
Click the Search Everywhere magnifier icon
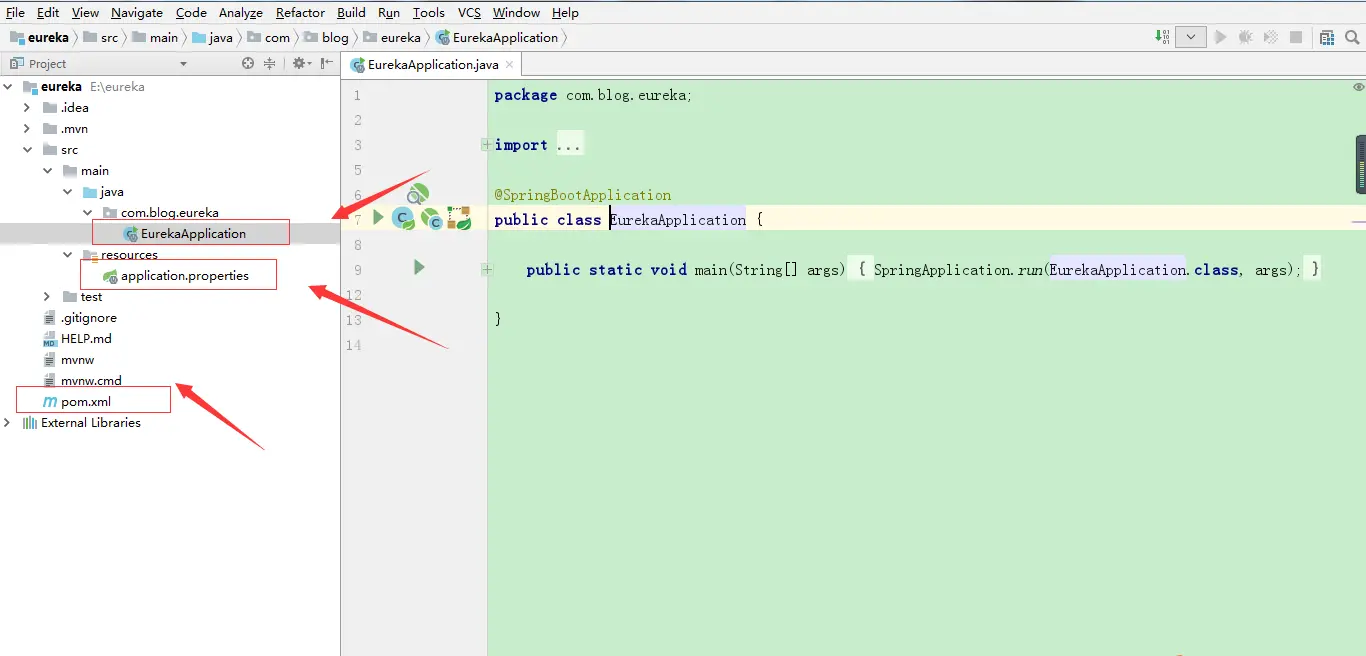pos(1353,37)
